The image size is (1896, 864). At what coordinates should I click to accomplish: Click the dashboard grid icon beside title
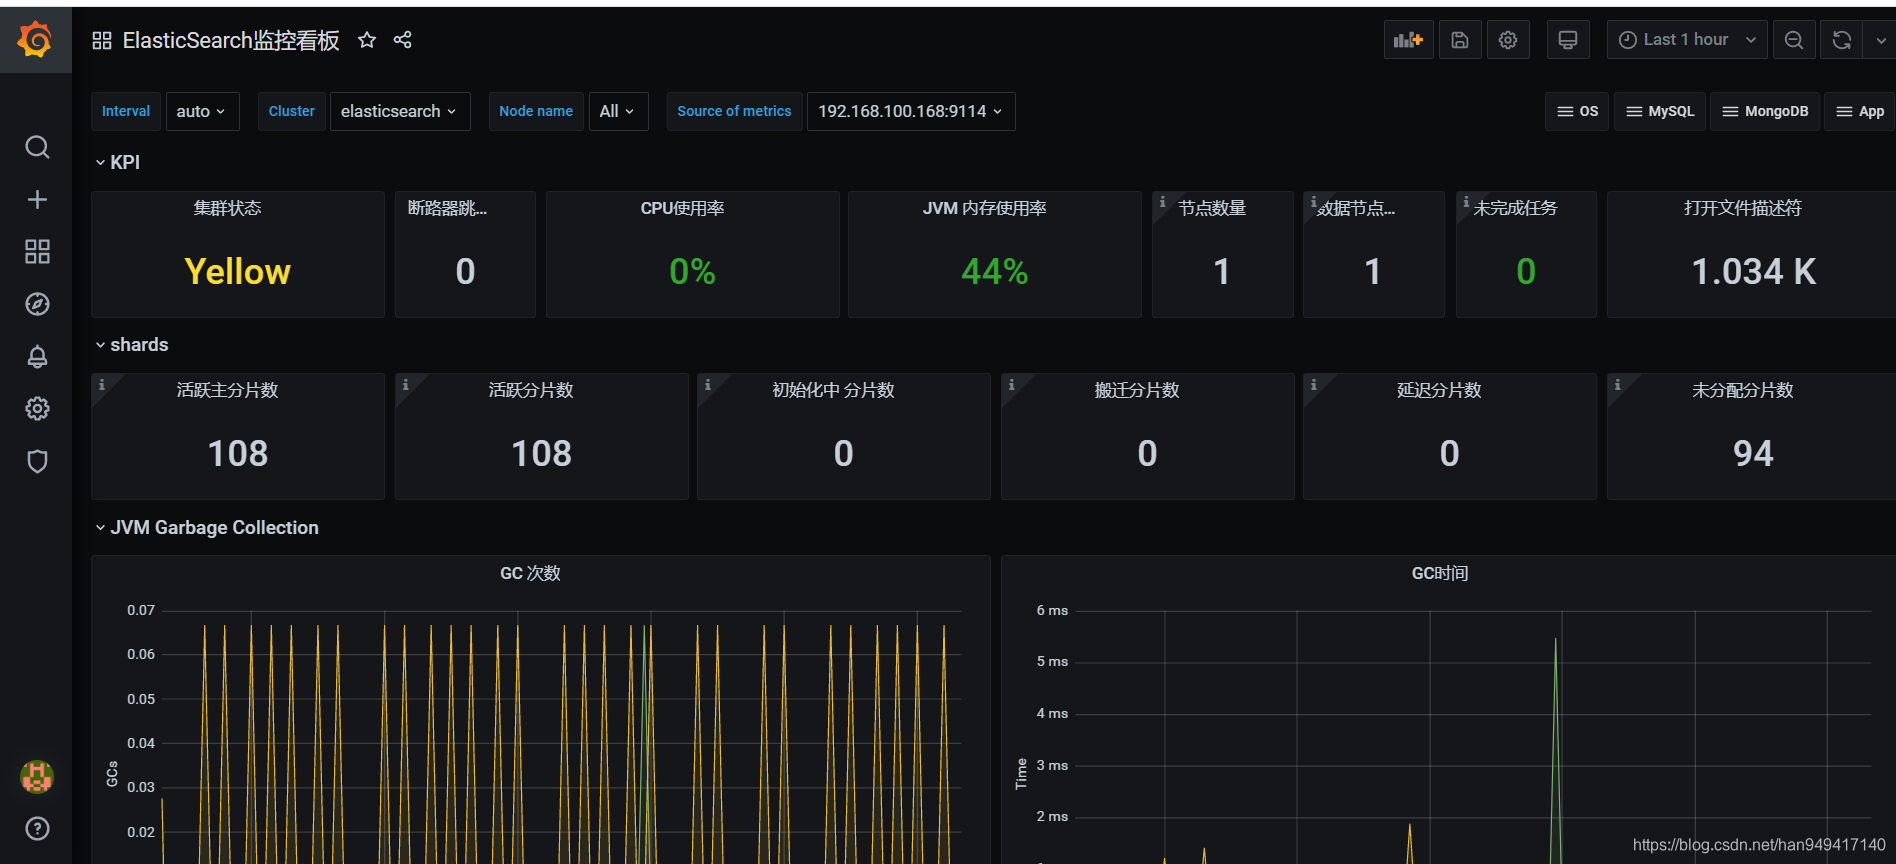tap(102, 40)
